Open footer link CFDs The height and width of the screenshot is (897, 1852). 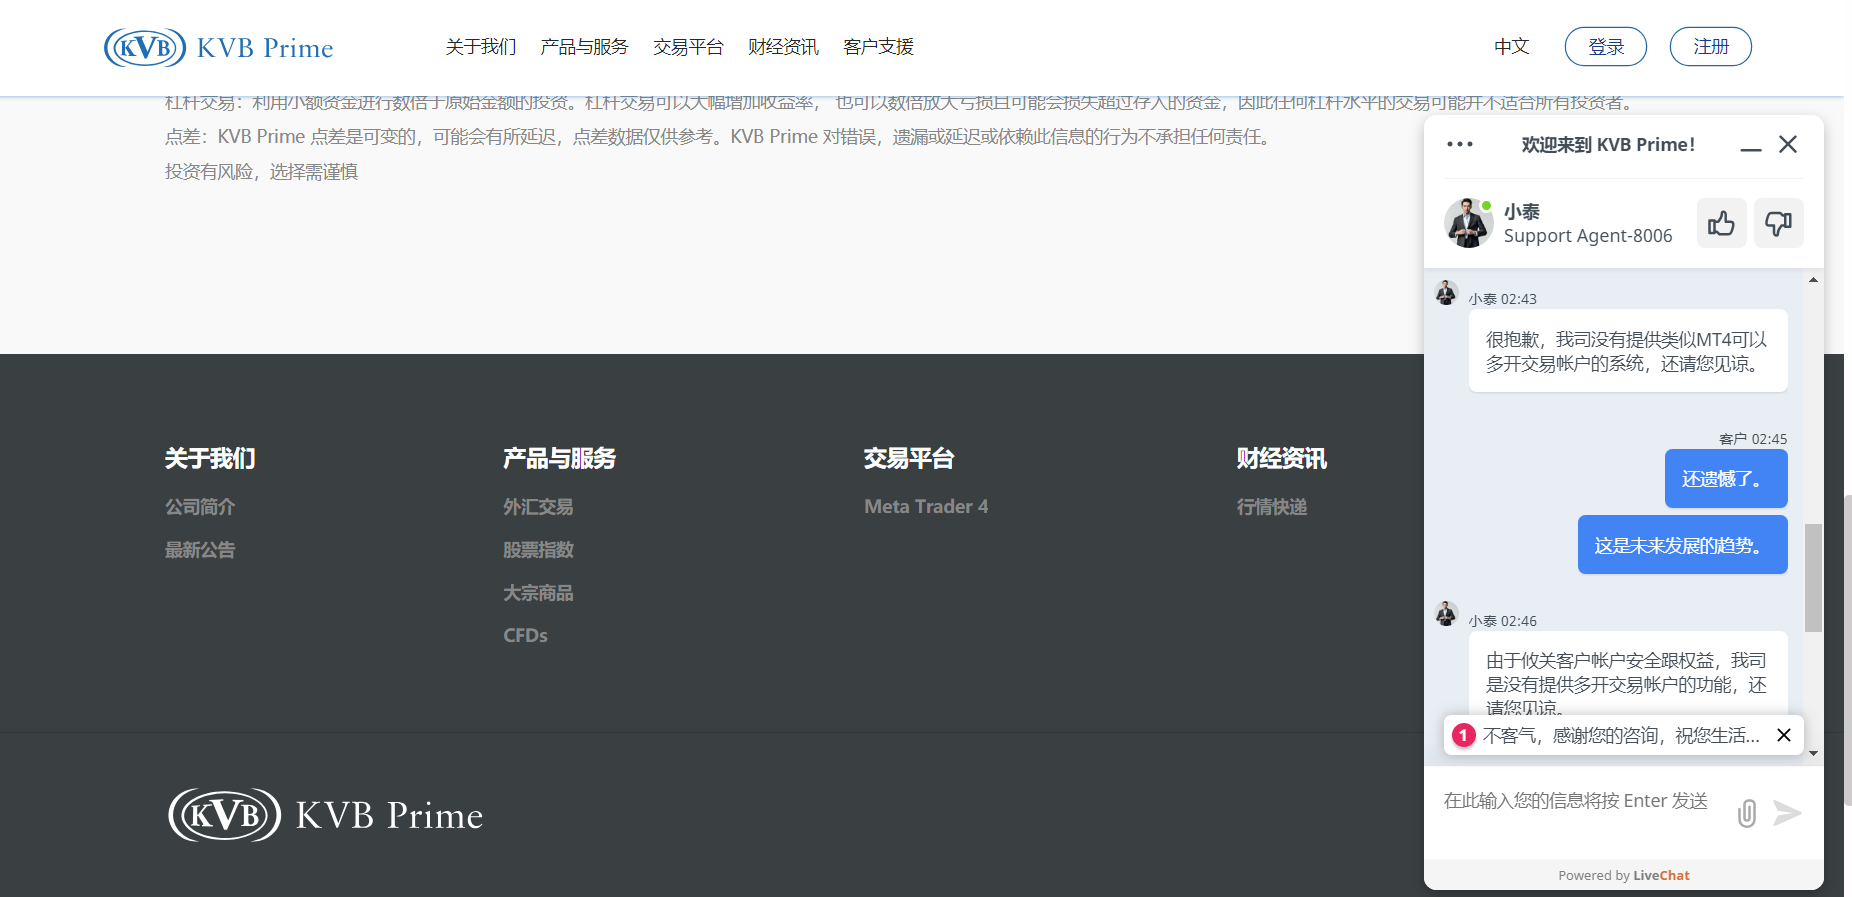point(525,636)
